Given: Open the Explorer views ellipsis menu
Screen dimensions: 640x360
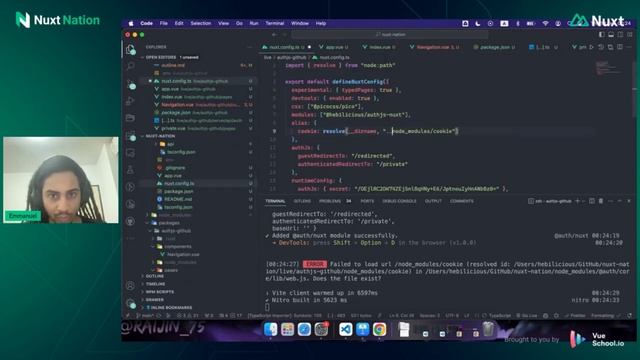Looking at the screenshot, I should pos(249,47).
